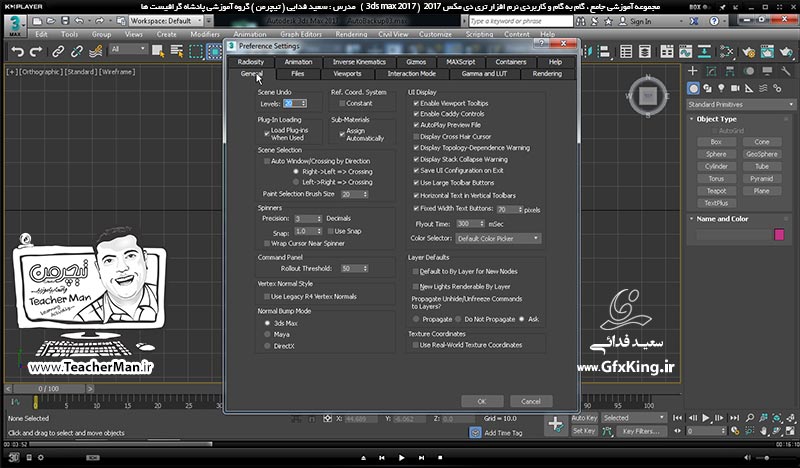Image resolution: width=800 pixels, height=468 pixels.
Task: Open the Inverse Kinematics tab
Action: tap(359, 62)
